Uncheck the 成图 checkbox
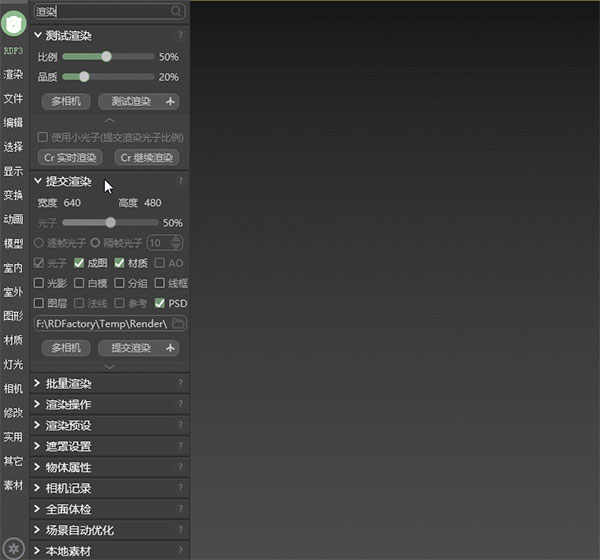The height and width of the screenshot is (560, 600). pos(80,263)
